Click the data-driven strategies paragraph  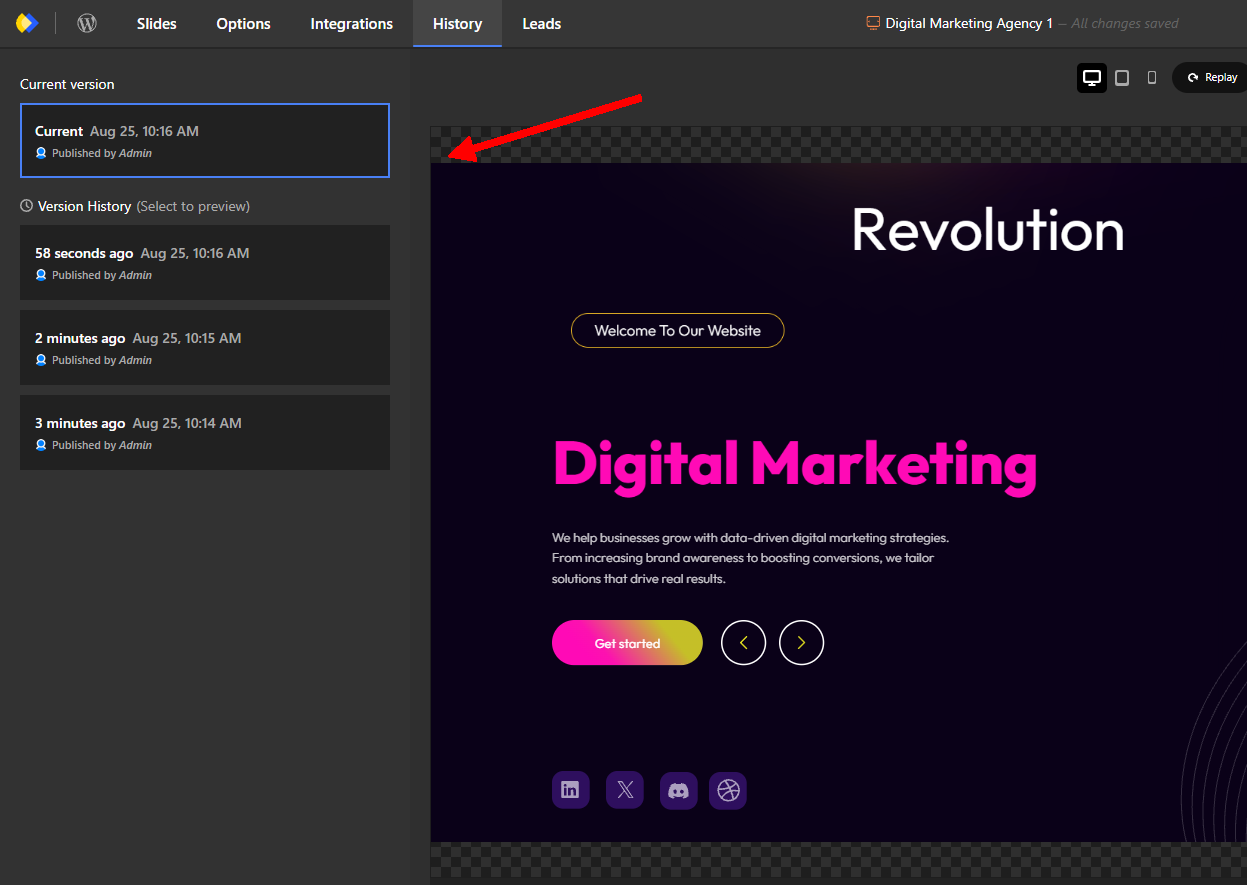pos(750,558)
